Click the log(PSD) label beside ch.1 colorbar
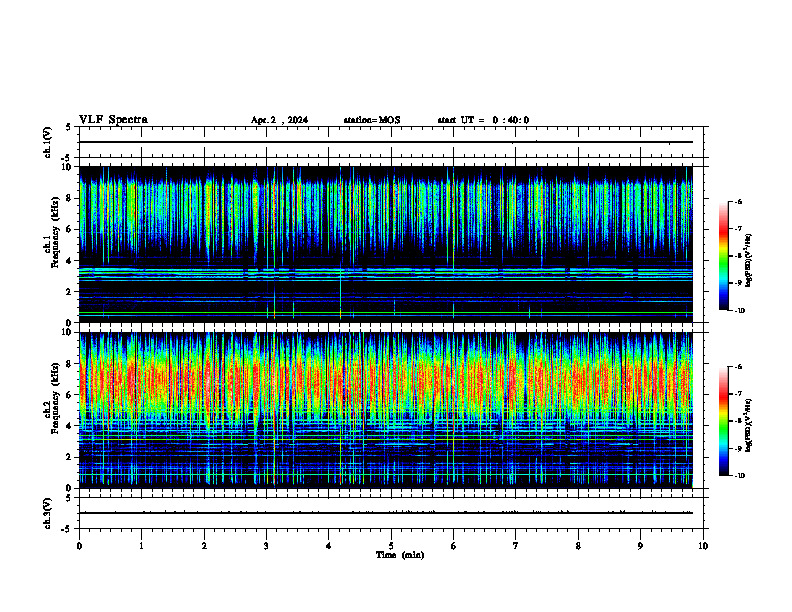 749,260
